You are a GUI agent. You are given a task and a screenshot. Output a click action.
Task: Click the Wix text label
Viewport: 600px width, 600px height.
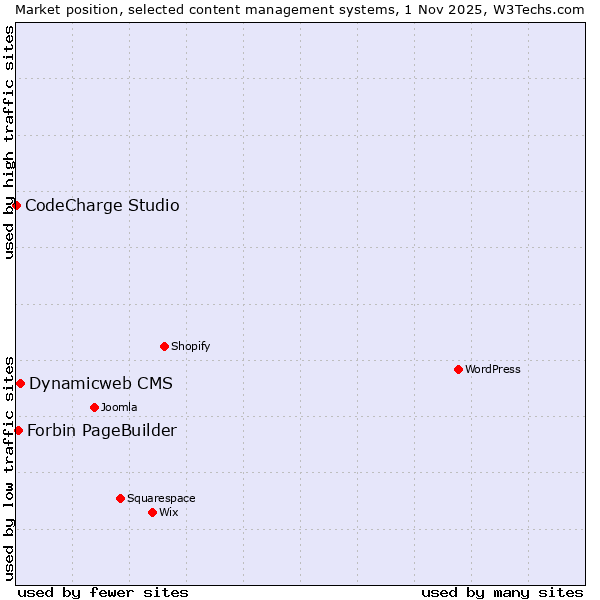[168, 512]
